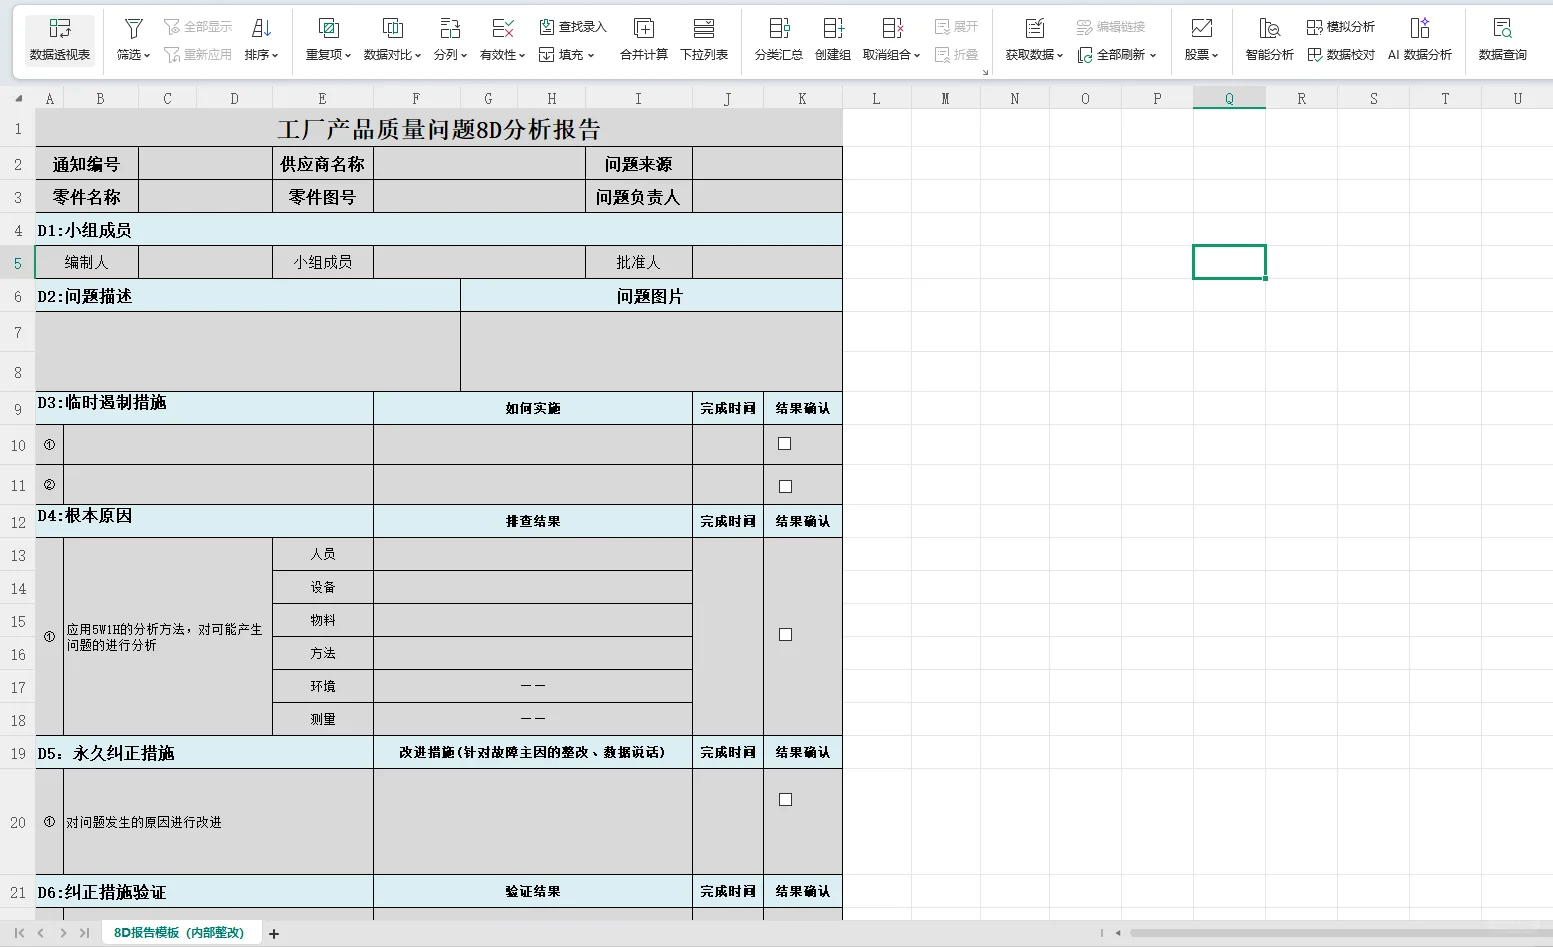The height and width of the screenshot is (947, 1553).
Task: Go to previous sheet navigation arrow
Action: 41,933
